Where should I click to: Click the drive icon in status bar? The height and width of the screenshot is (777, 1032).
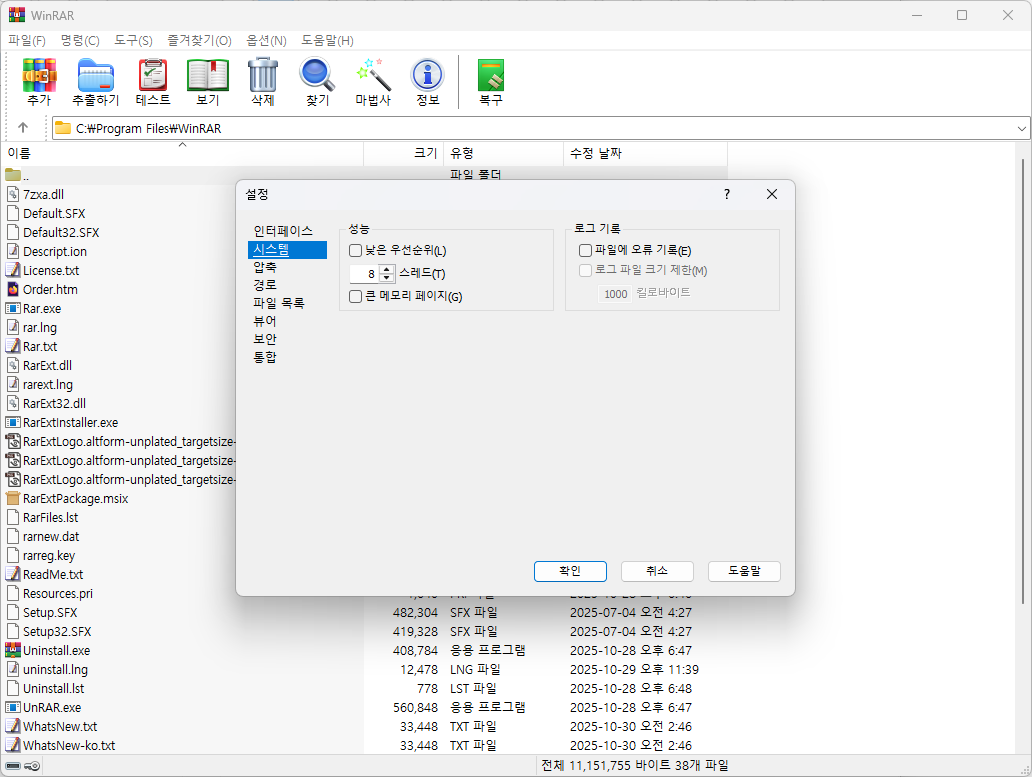coord(13,766)
